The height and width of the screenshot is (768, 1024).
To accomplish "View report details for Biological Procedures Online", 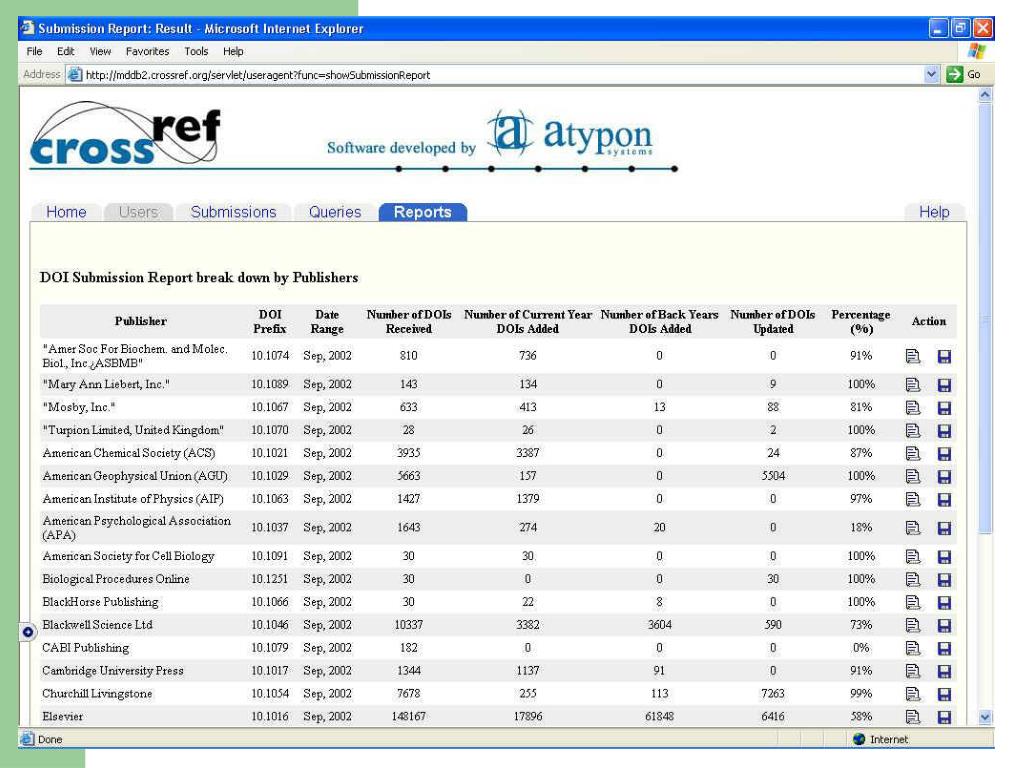I will pos(912,579).
